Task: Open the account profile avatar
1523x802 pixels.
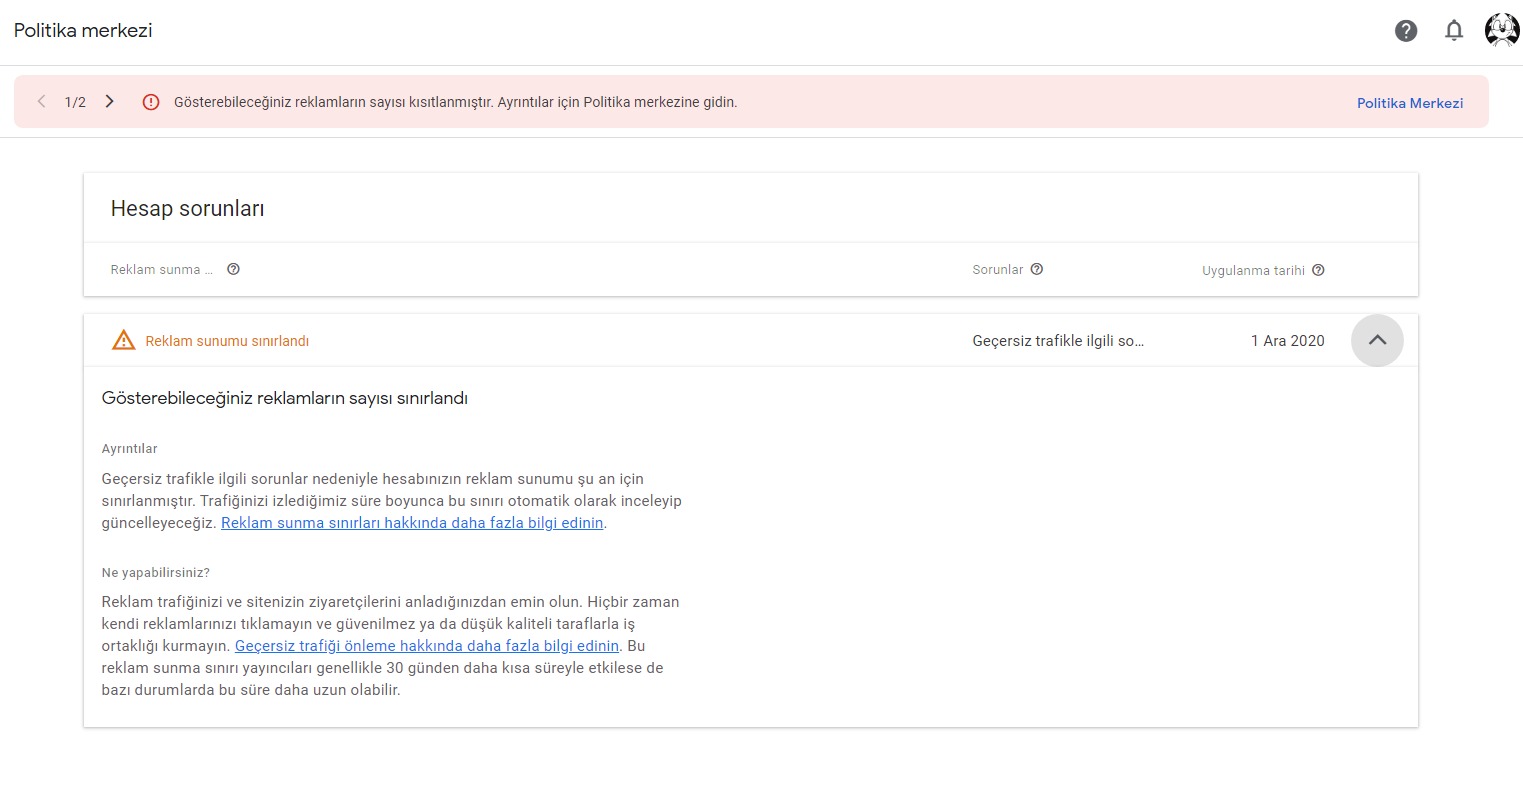Action: [x=1501, y=30]
